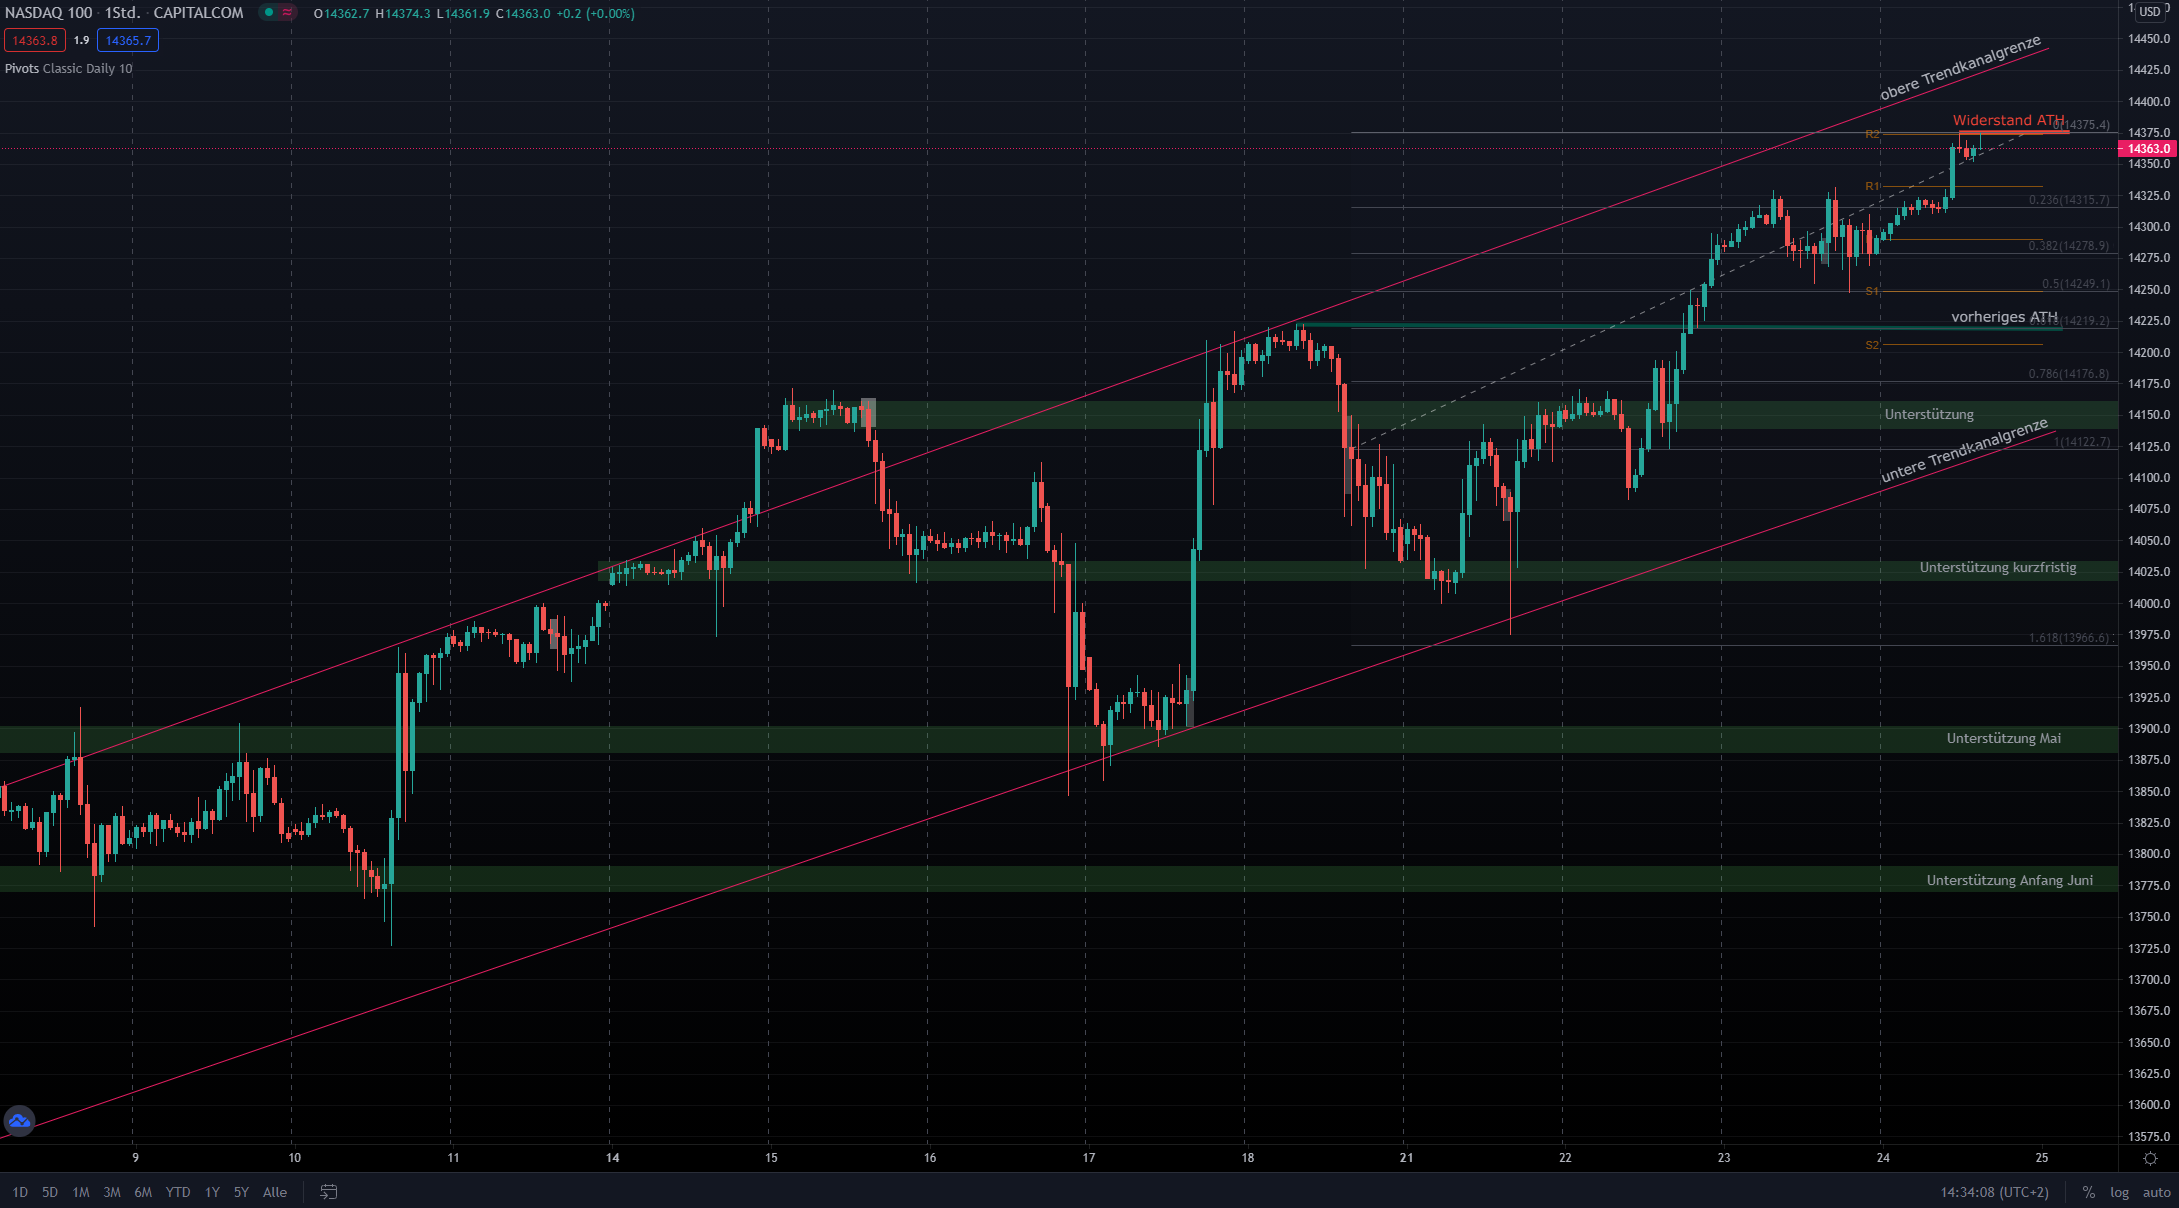The image size is (2179, 1208).
Task: Open the go-to-date calendar icon
Action: (328, 1192)
